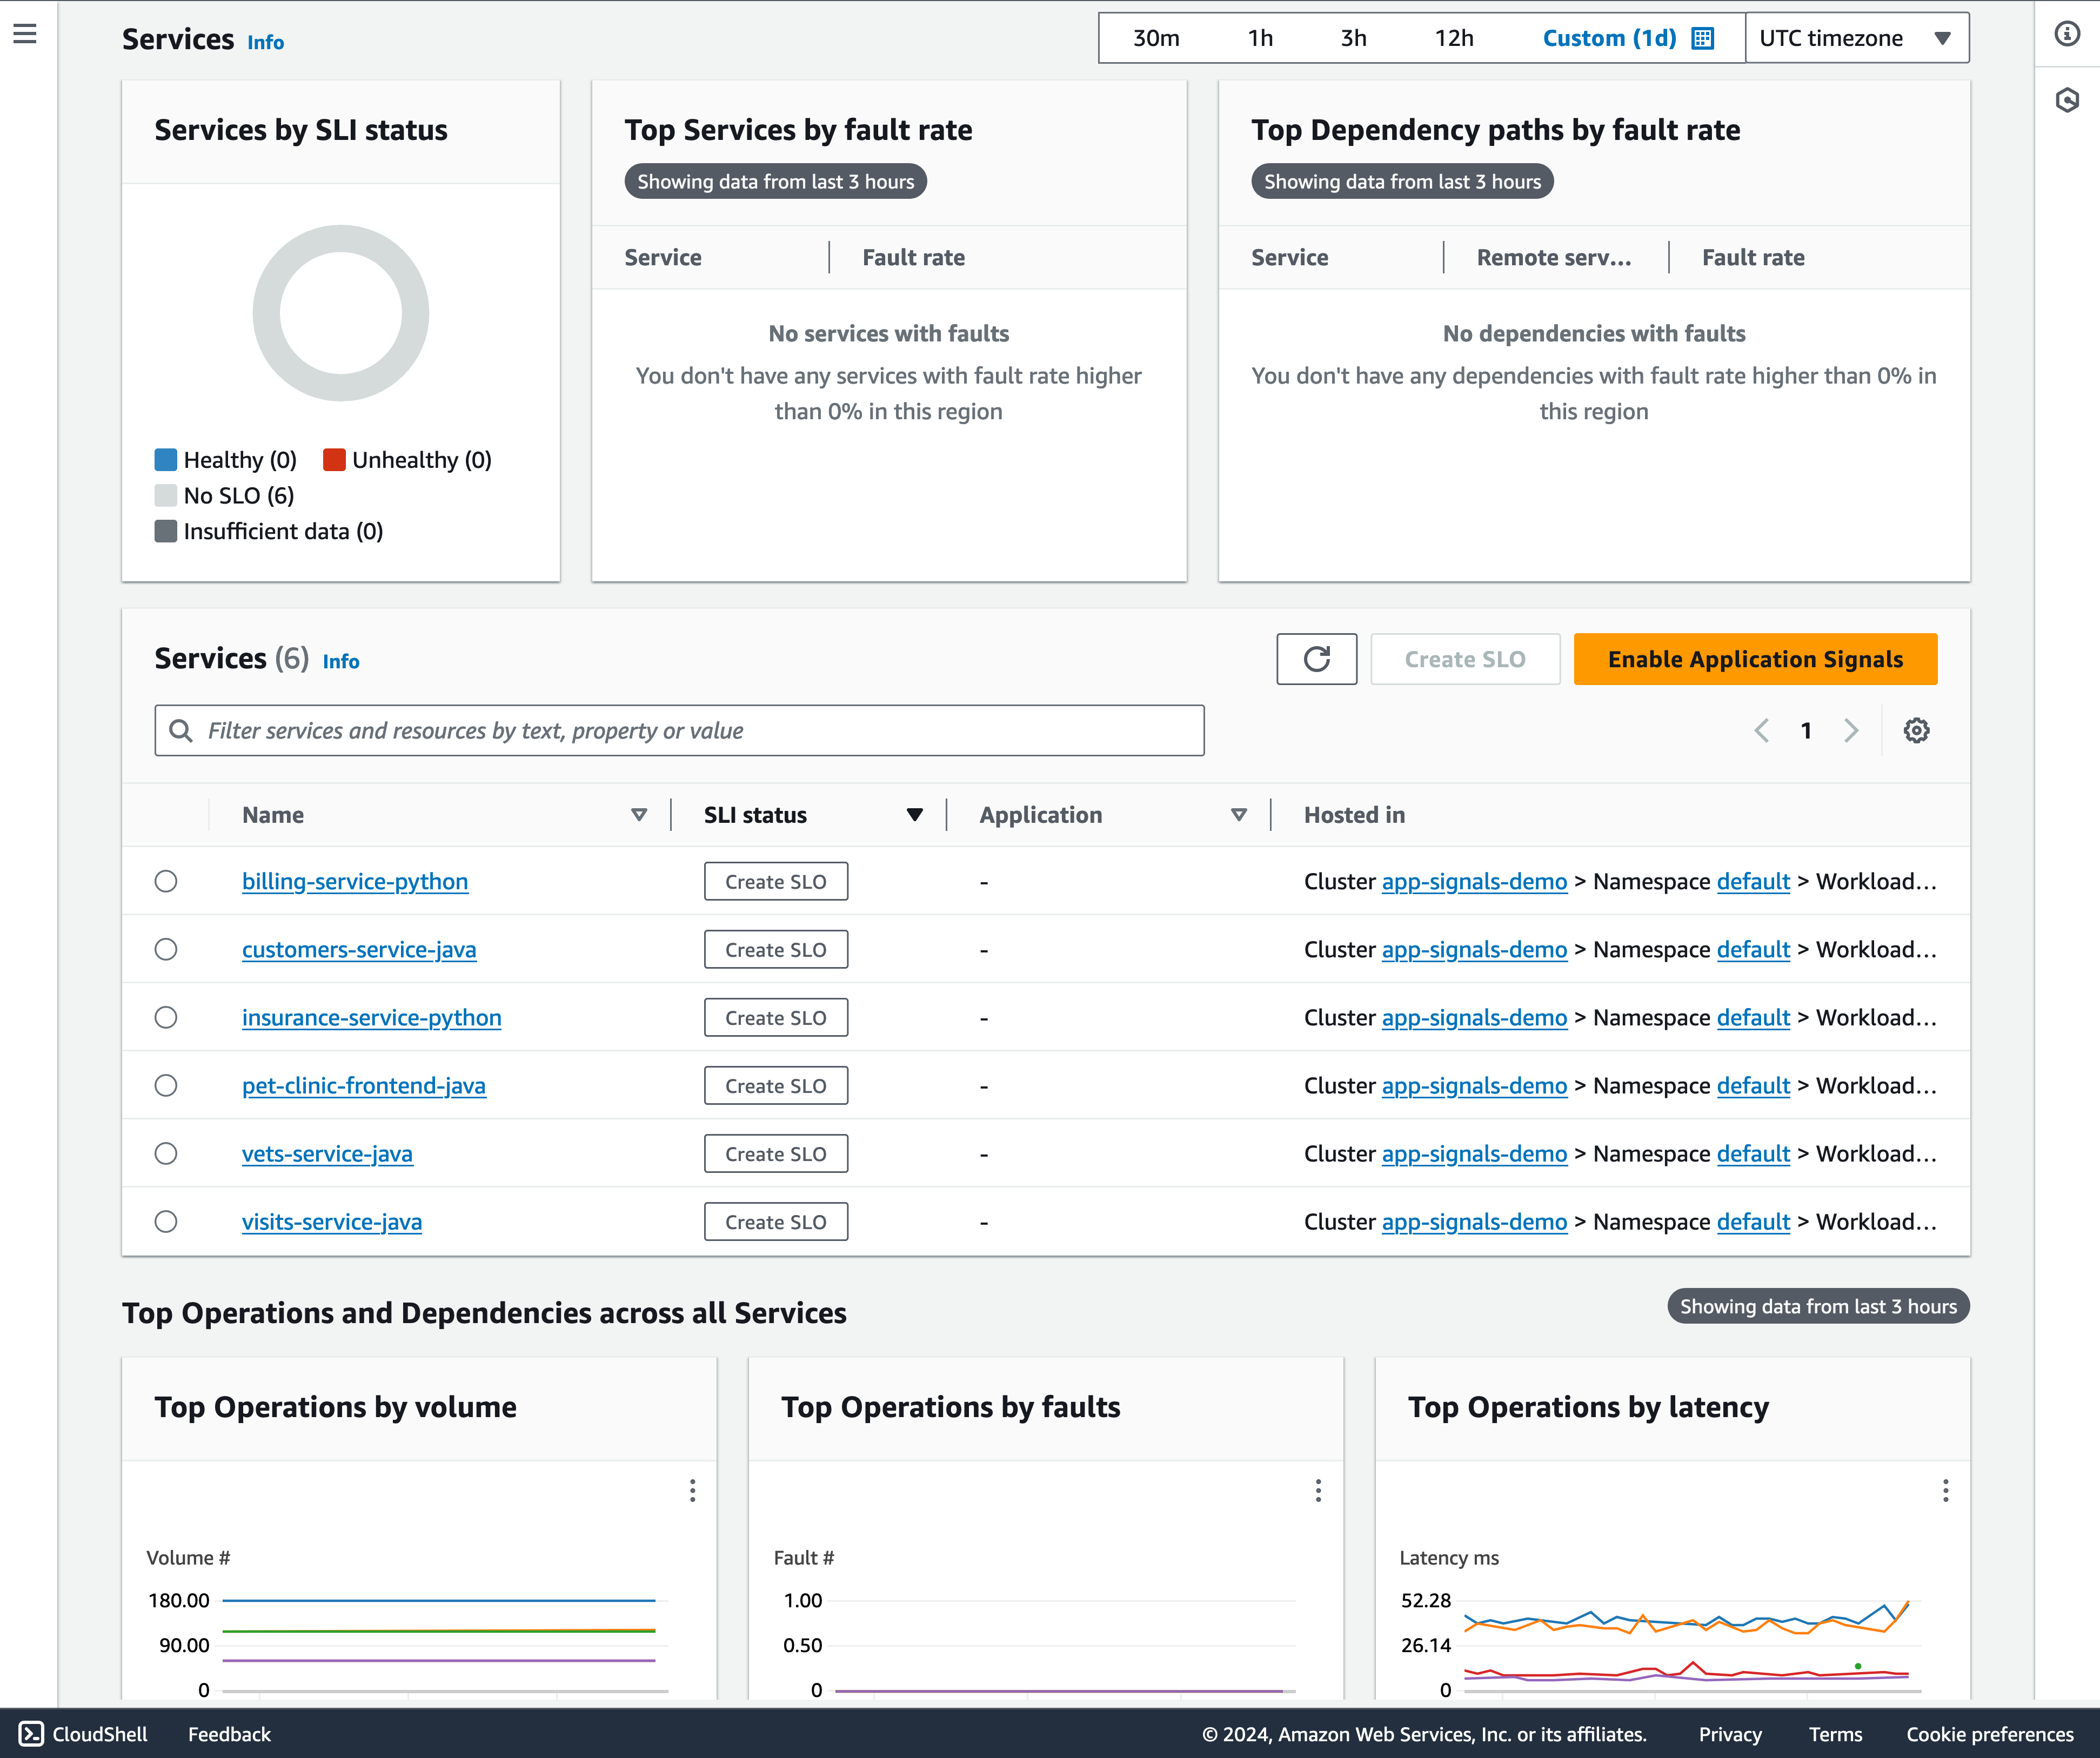Viewport: 2100px width, 1758px height.
Task: Click Enable Application Signals button
Action: pyautogui.click(x=1755, y=659)
